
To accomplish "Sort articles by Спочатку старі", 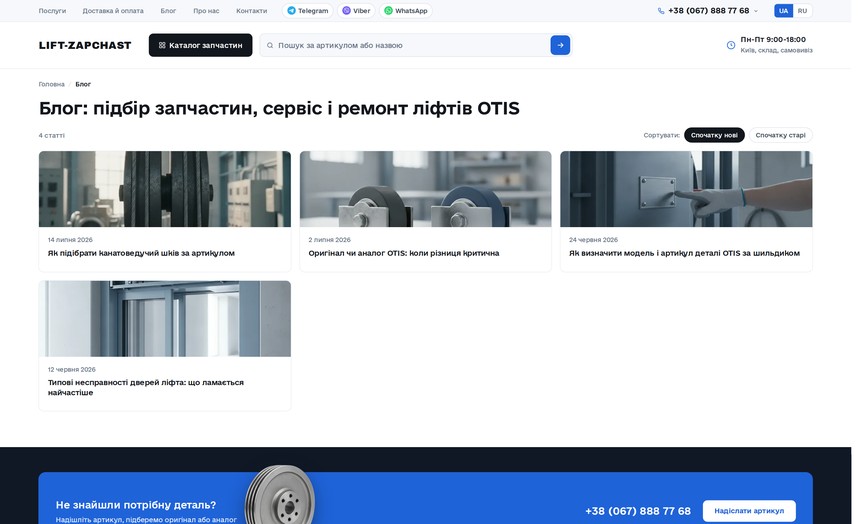I will coord(780,135).
